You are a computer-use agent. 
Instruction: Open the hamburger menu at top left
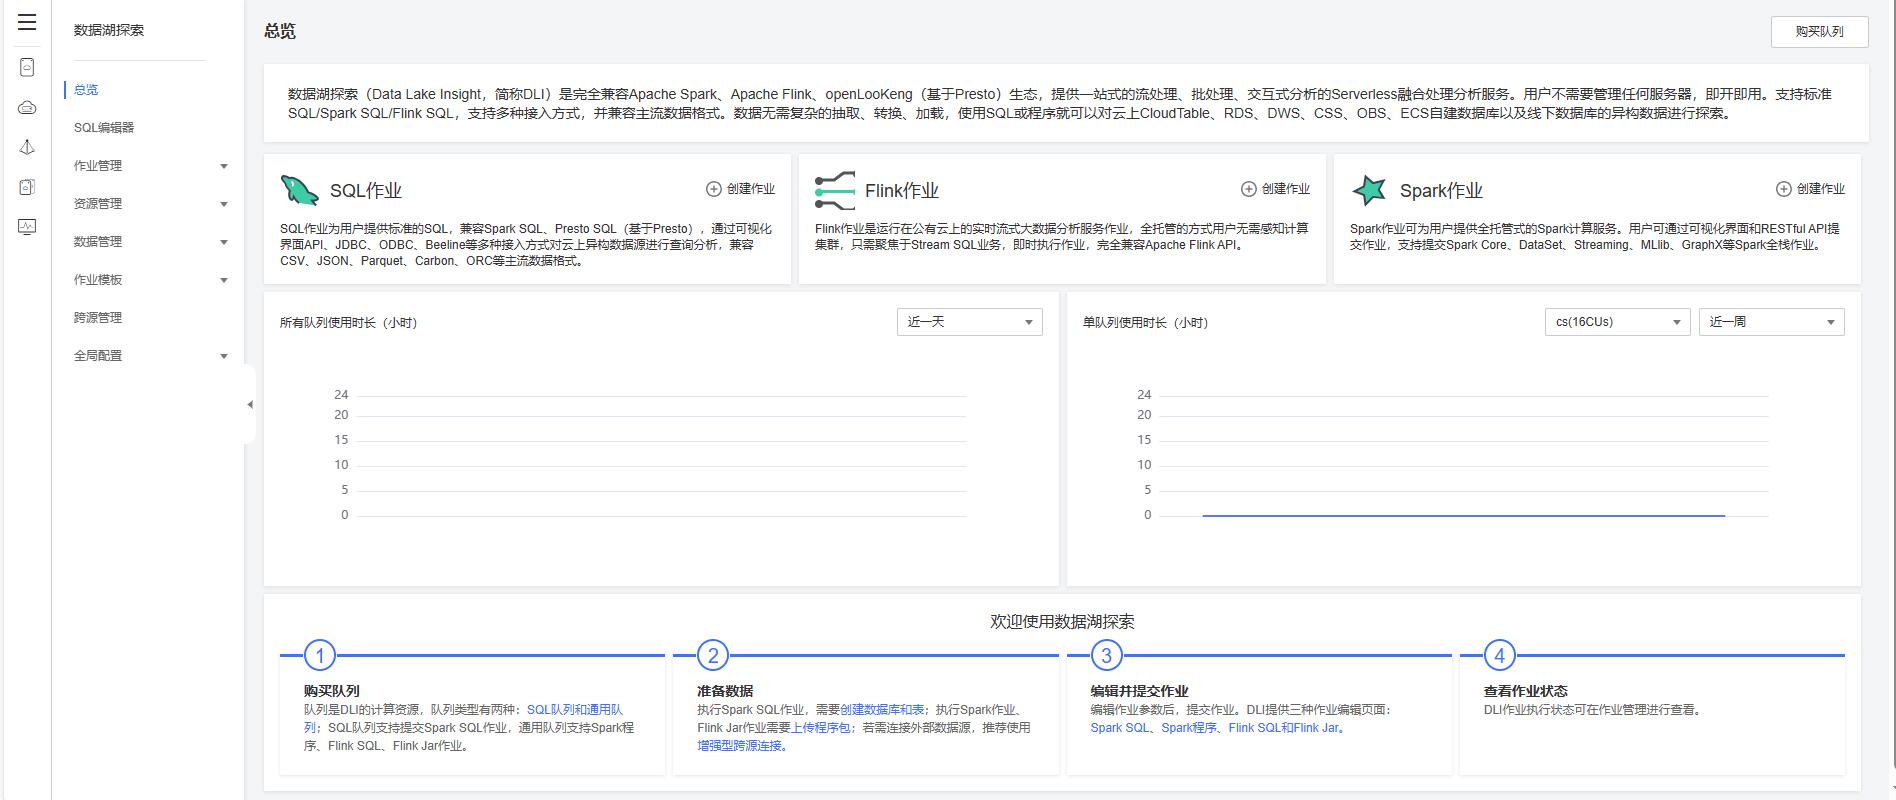tap(27, 22)
